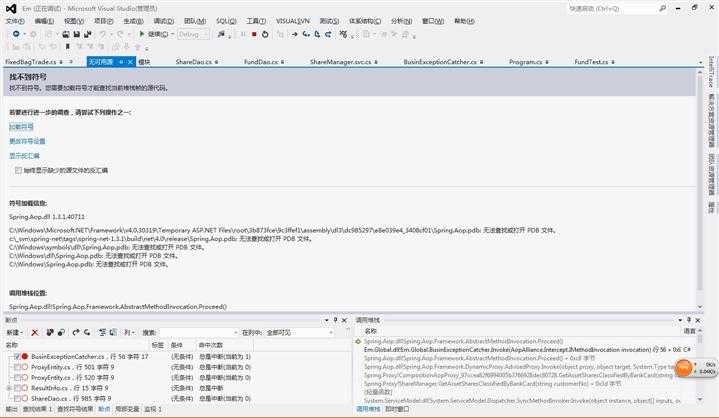719x418 pixels.
Task: Click Show Next Statement arrow icon
Action: [x=294, y=34]
